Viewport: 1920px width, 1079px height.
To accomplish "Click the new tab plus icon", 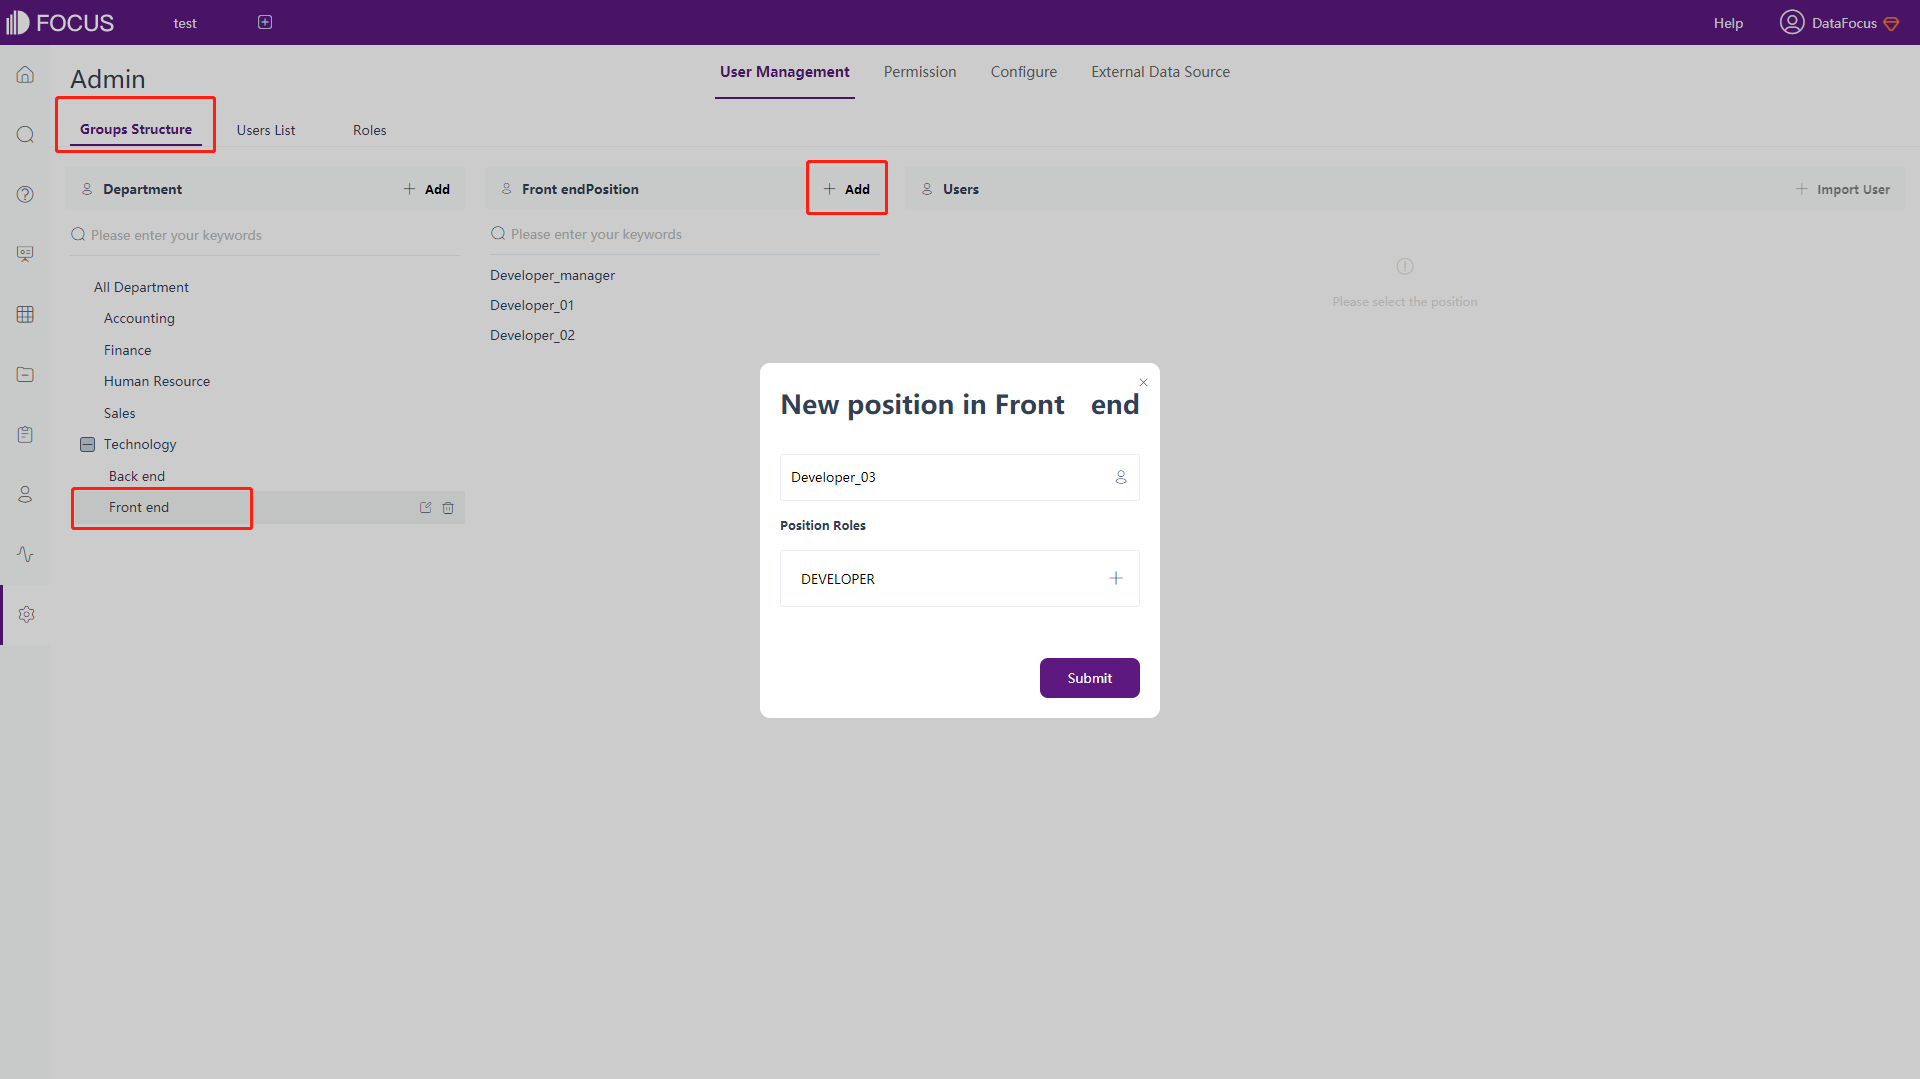I will click(265, 22).
